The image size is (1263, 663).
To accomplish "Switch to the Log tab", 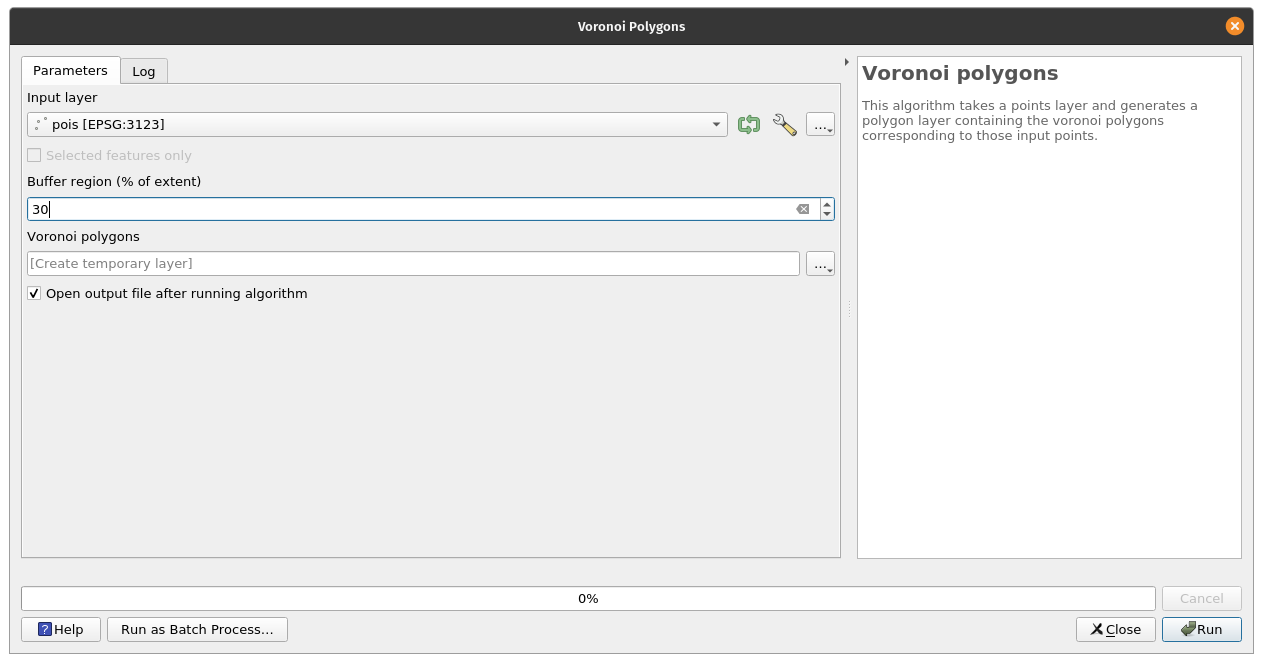I will [144, 71].
